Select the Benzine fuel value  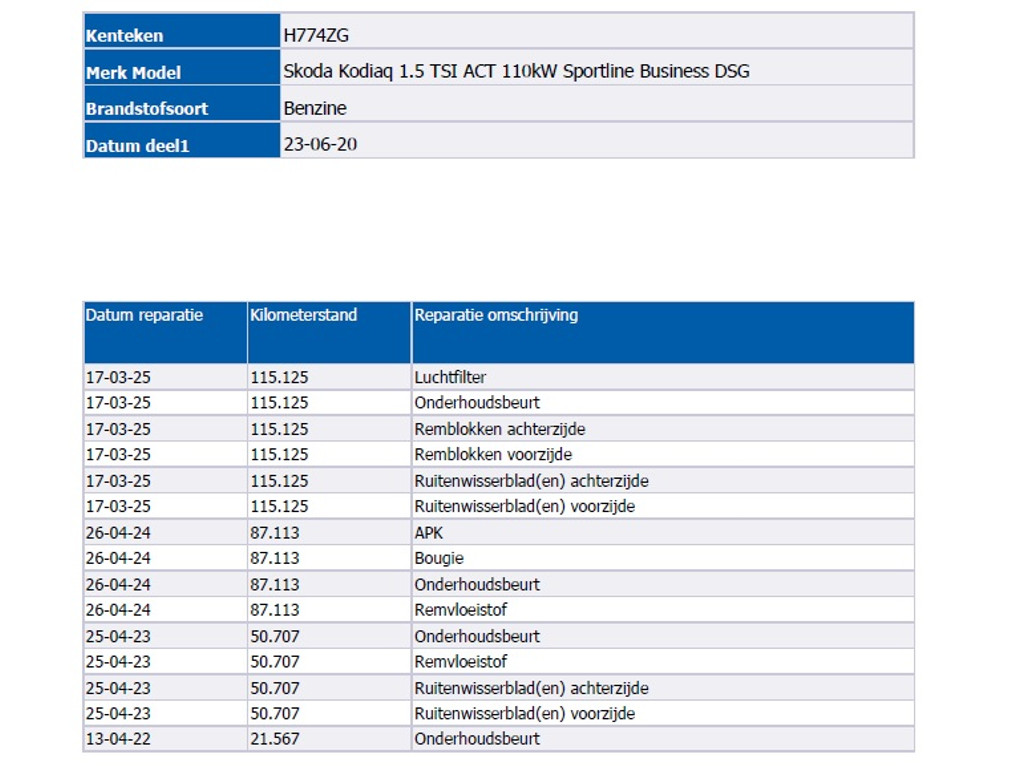tap(315, 108)
